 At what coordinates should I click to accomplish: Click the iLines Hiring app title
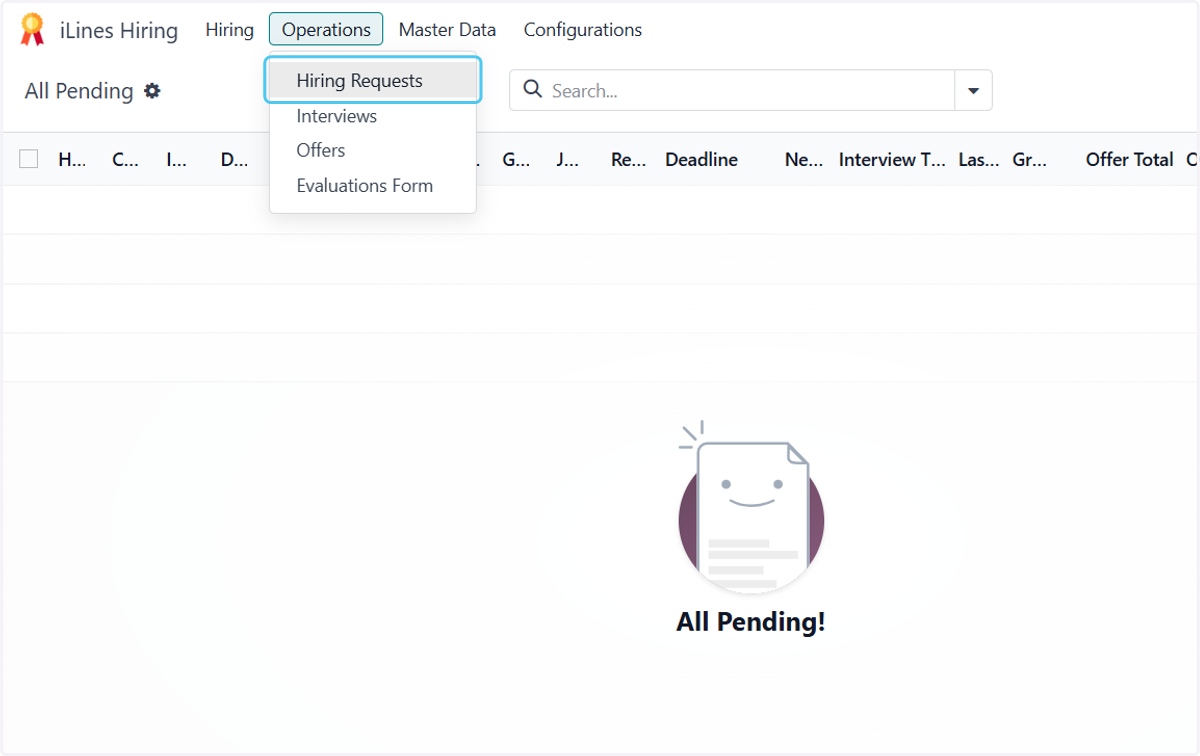119,31
